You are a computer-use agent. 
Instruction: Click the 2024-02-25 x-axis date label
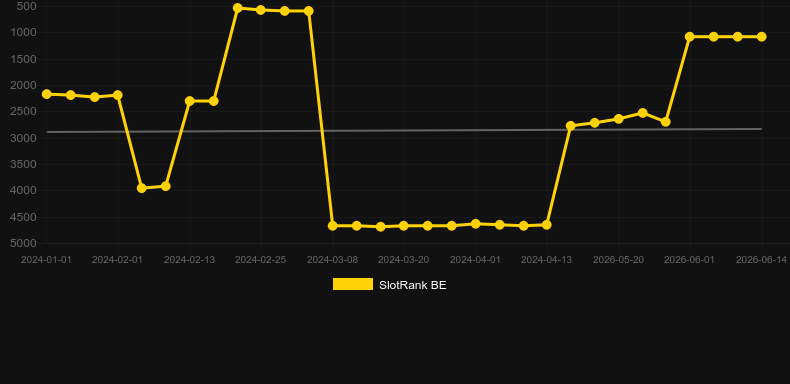(x=260, y=260)
